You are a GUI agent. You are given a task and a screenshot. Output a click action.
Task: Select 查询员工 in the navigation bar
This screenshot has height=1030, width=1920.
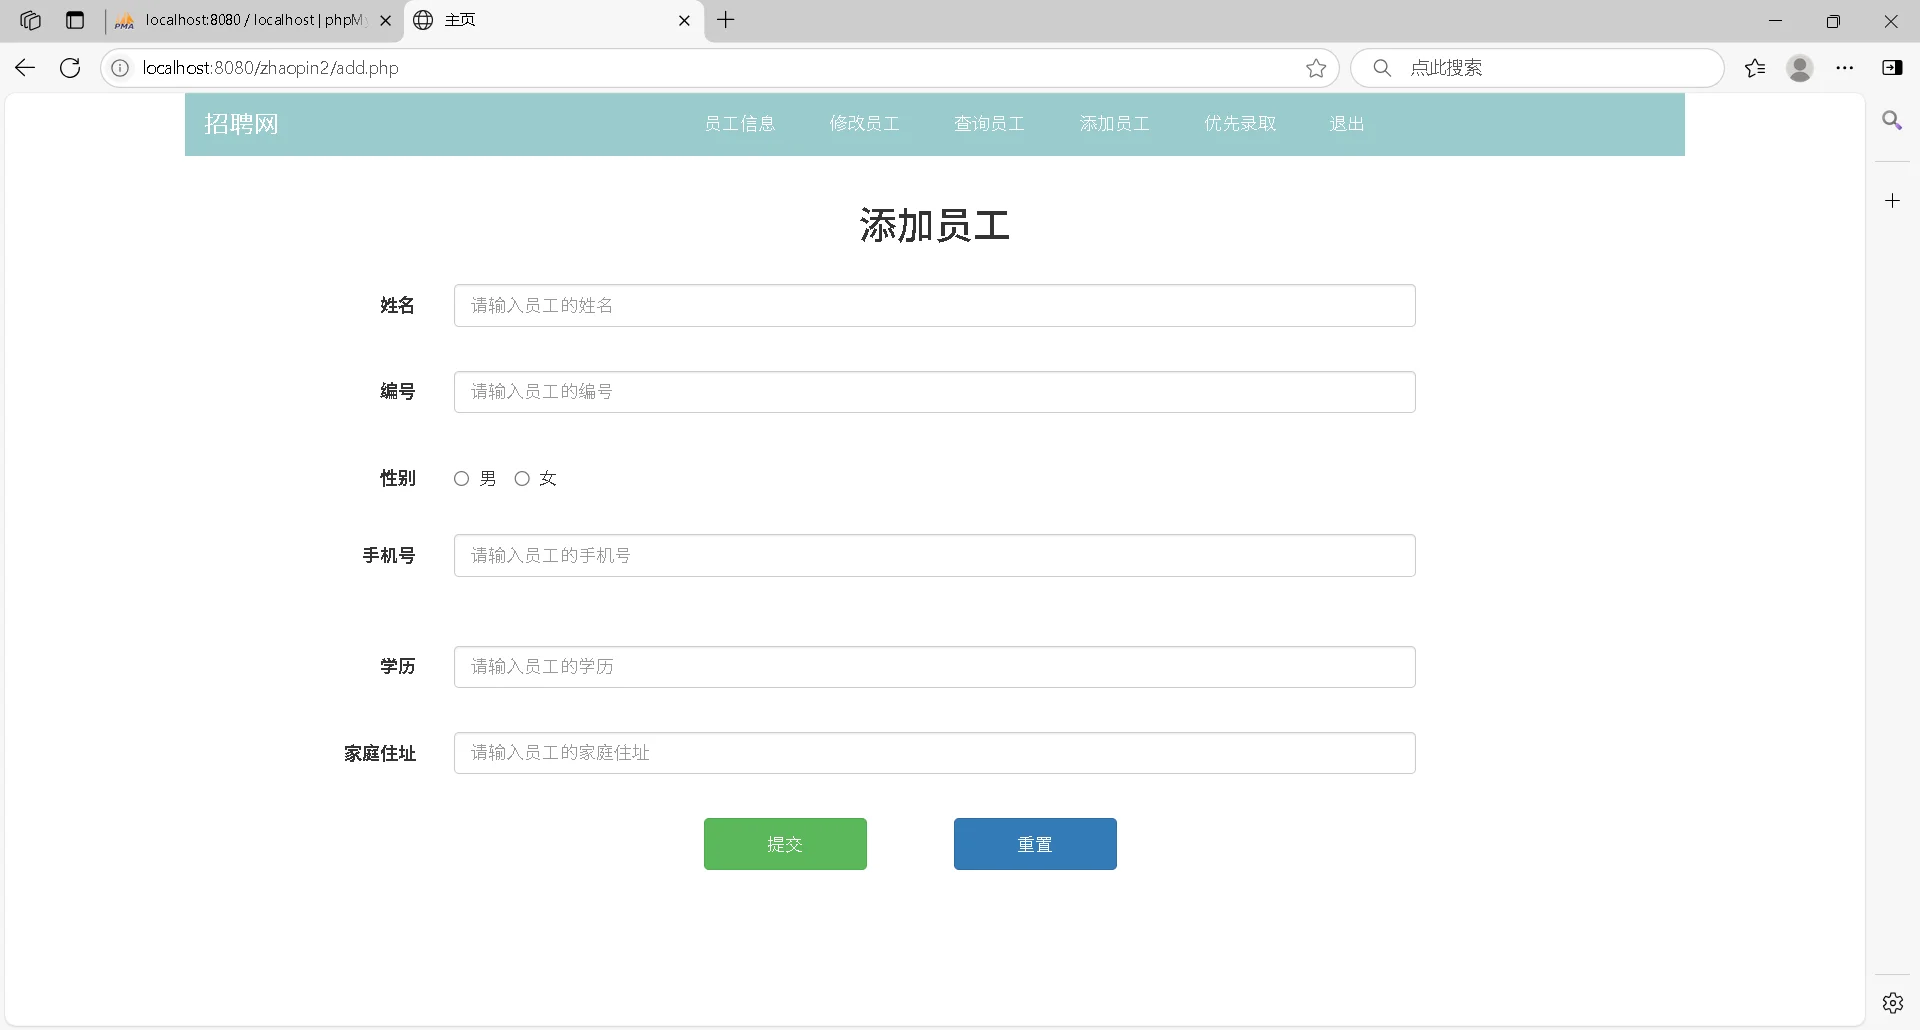point(988,123)
